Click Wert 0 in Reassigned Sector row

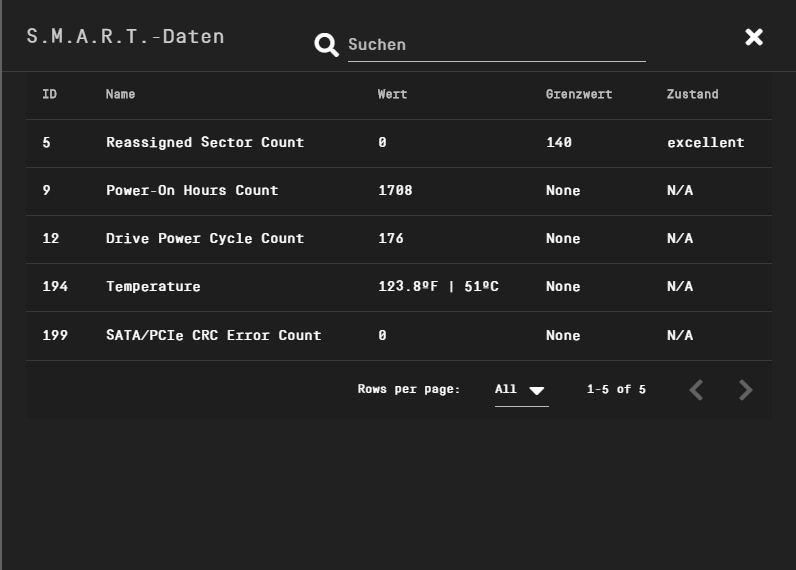click(382, 143)
